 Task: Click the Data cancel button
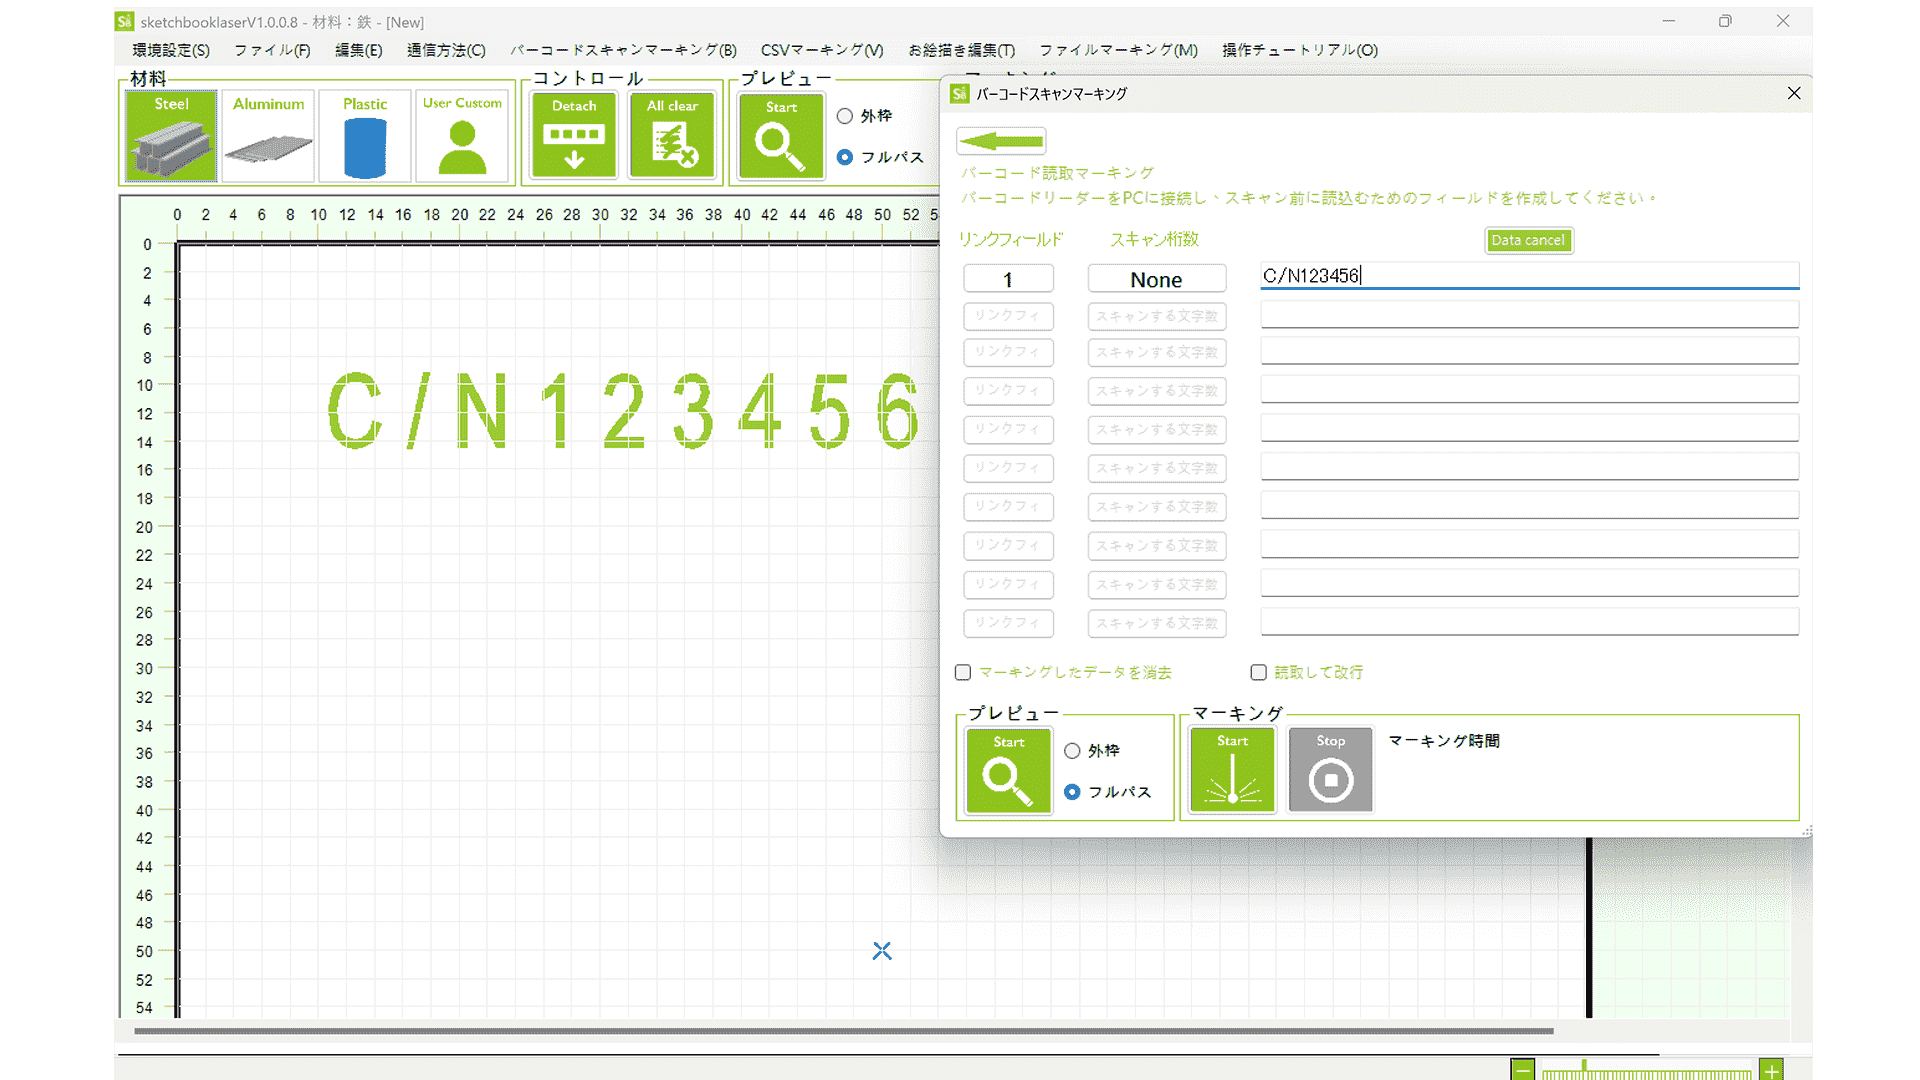point(1528,240)
